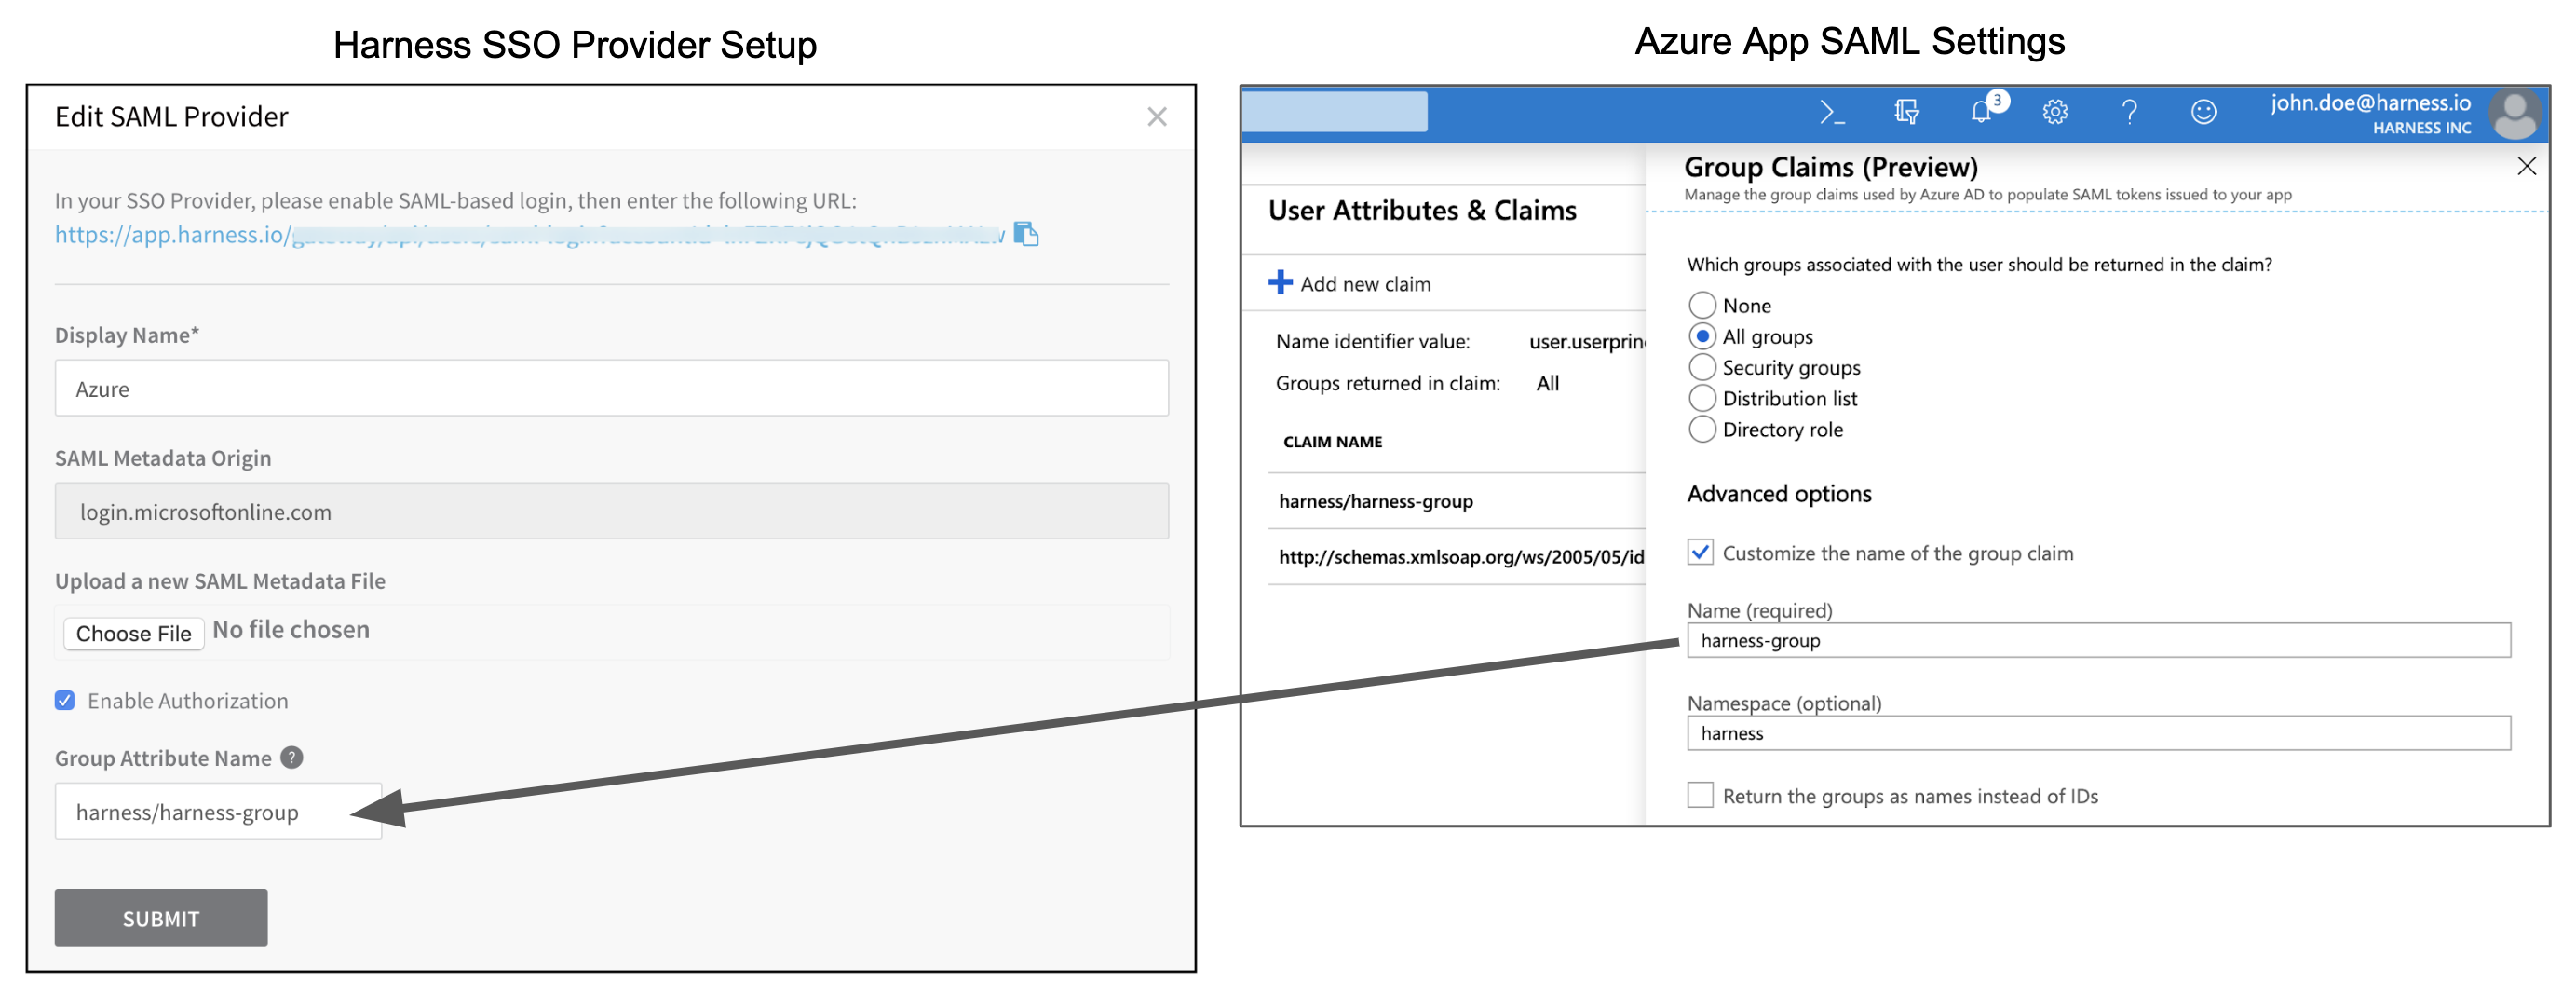This screenshot has width=2576, height=997.
Task: Select the Distribution list radio option
Action: click(1702, 398)
